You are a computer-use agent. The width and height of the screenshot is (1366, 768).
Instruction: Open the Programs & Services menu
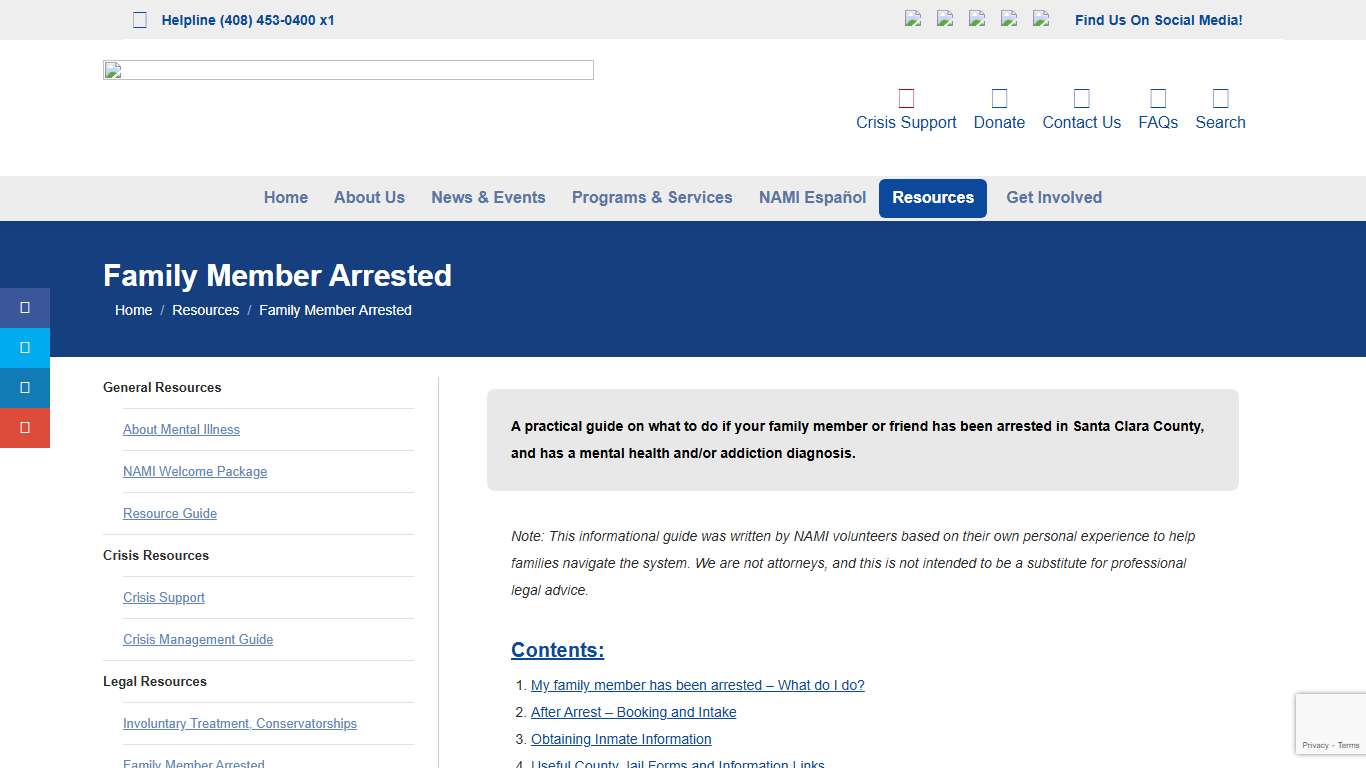pyautogui.click(x=652, y=197)
